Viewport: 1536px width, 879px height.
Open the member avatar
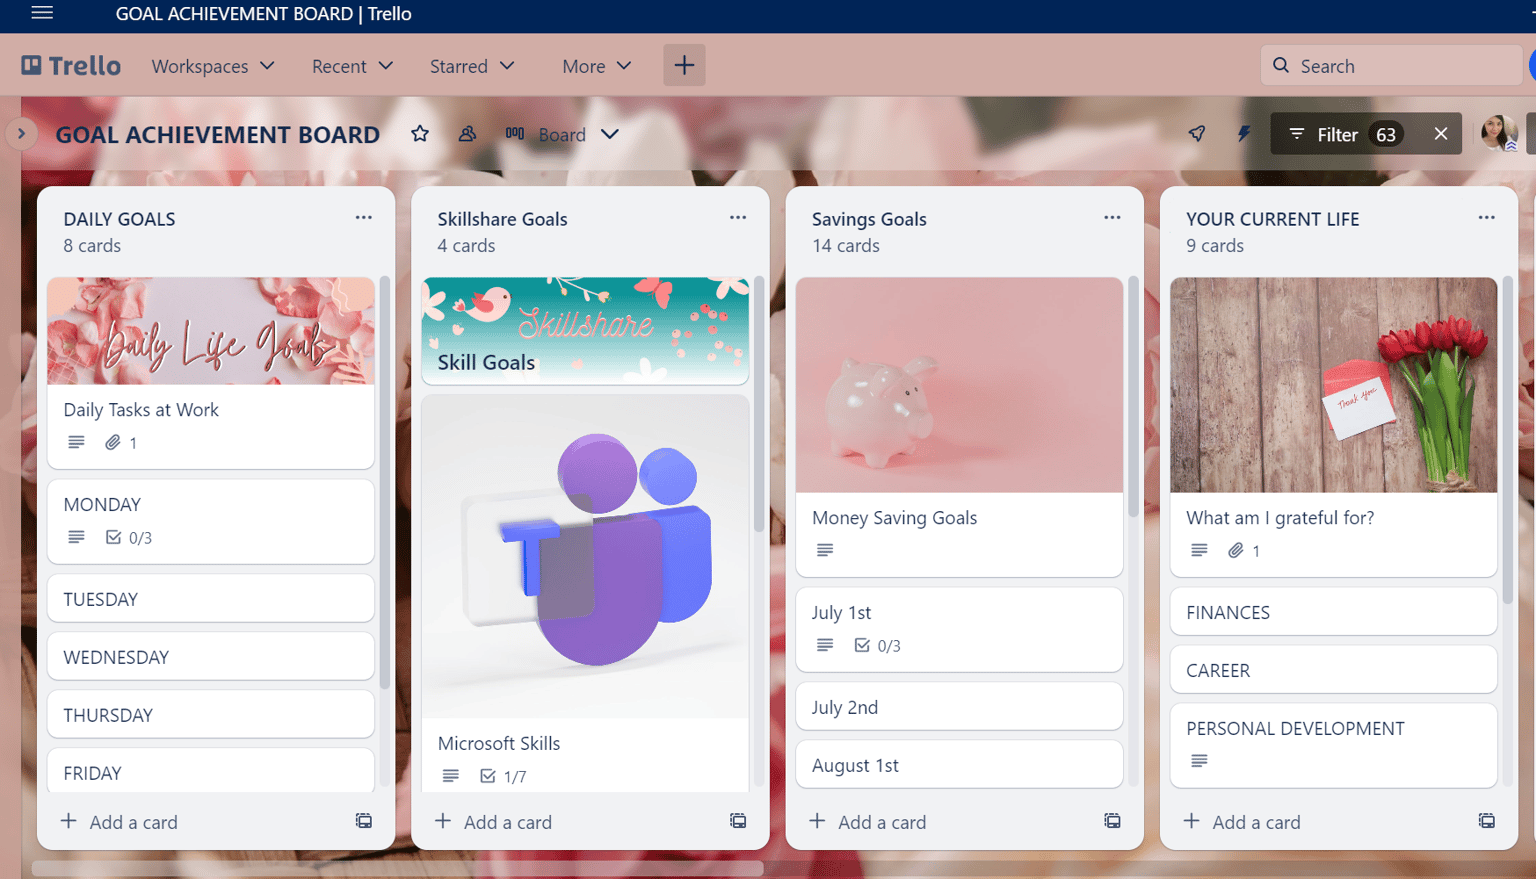pos(1499,133)
